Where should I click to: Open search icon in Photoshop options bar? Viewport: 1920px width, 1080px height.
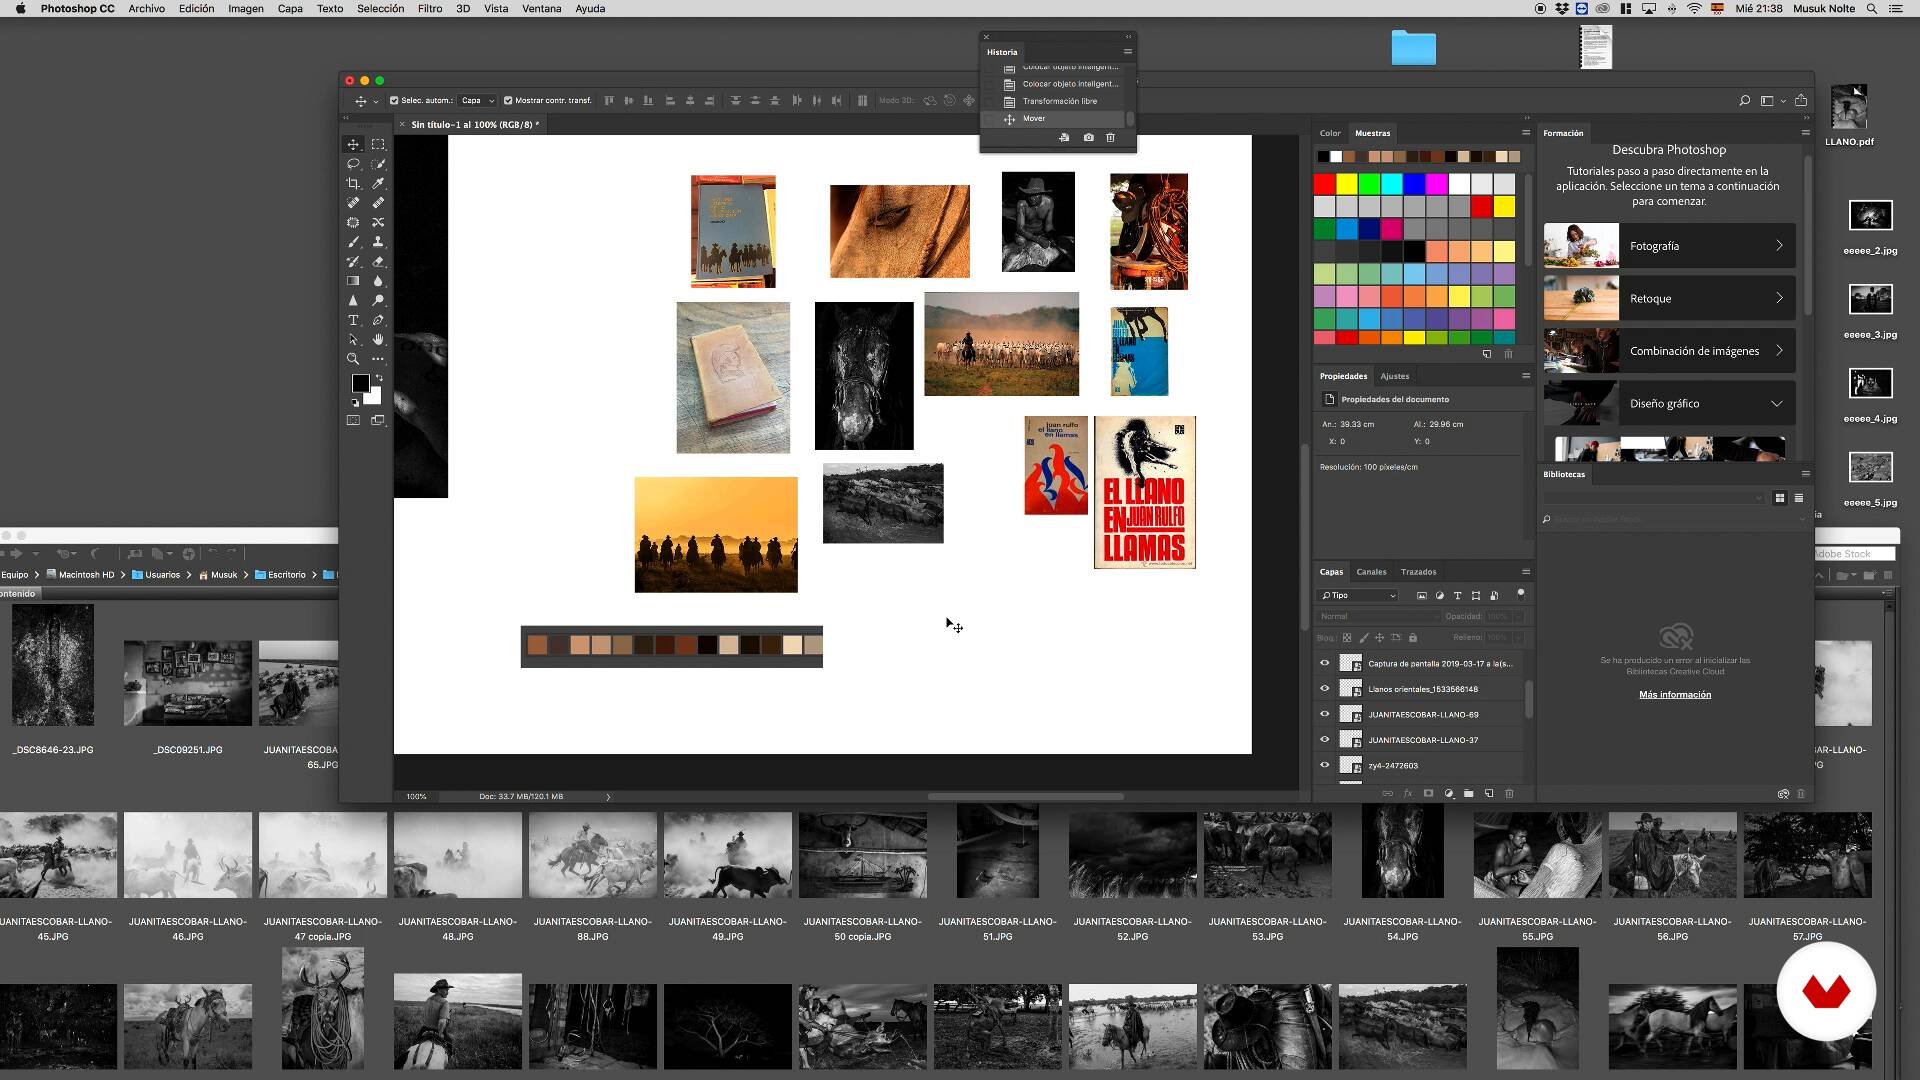pos(1744,101)
